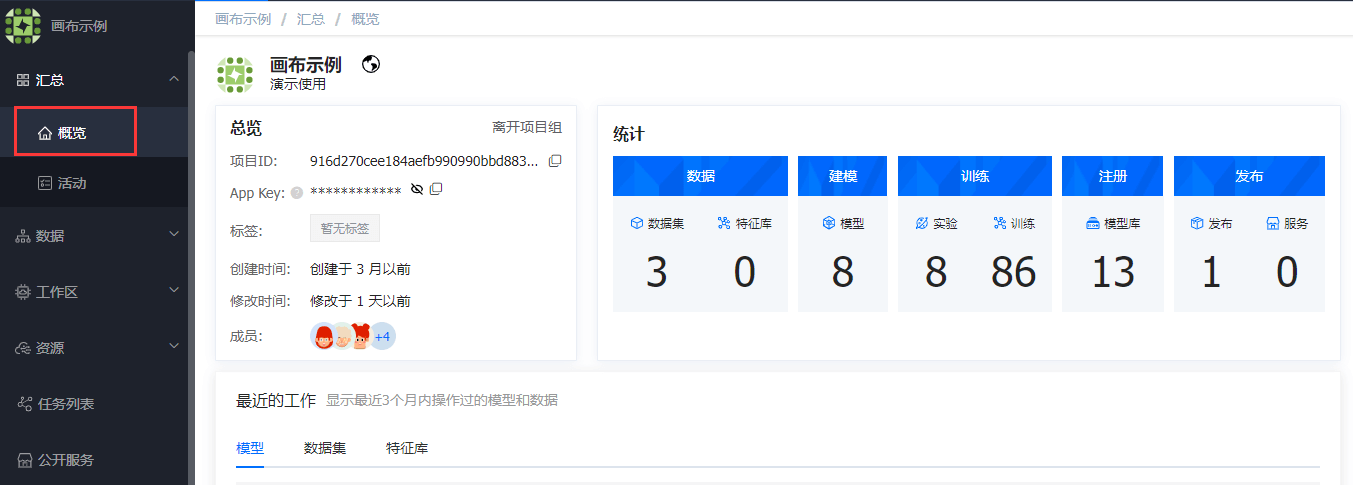Copy the App Key with the copy icon
This screenshot has width=1353, height=485.
click(436, 189)
